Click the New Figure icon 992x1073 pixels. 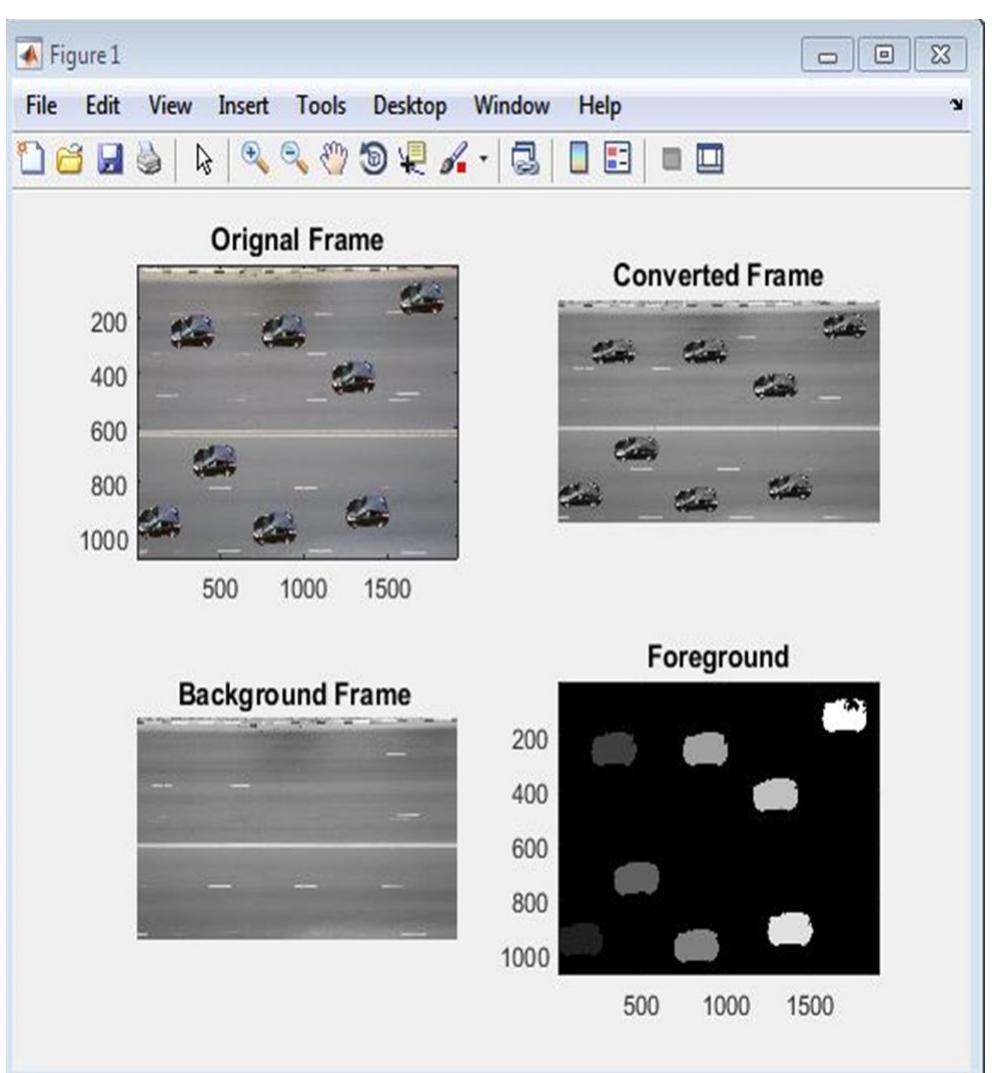coord(31,158)
